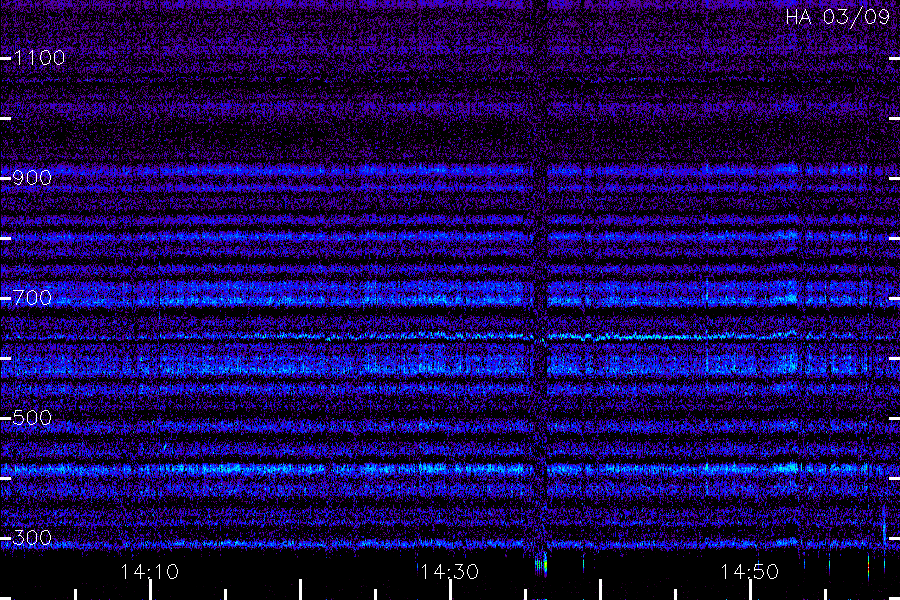Image resolution: width=900 pixels, height=600 pixels.
Task: Click the 14:10 time axis label
Action: (x=150, y=572)
